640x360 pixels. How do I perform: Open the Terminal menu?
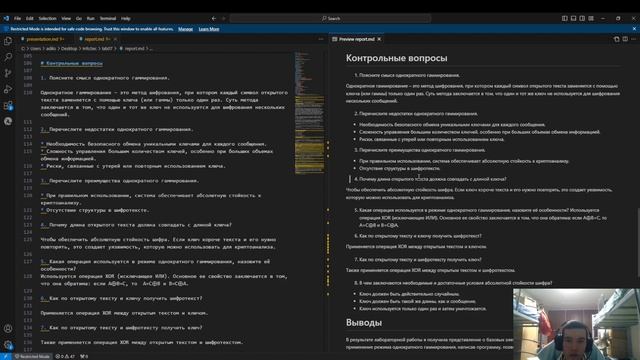point(108,18)
